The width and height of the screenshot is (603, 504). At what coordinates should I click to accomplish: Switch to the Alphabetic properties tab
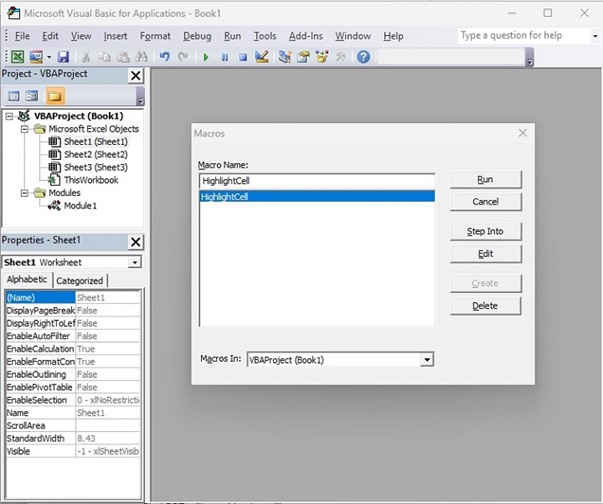tap(27, 279)
